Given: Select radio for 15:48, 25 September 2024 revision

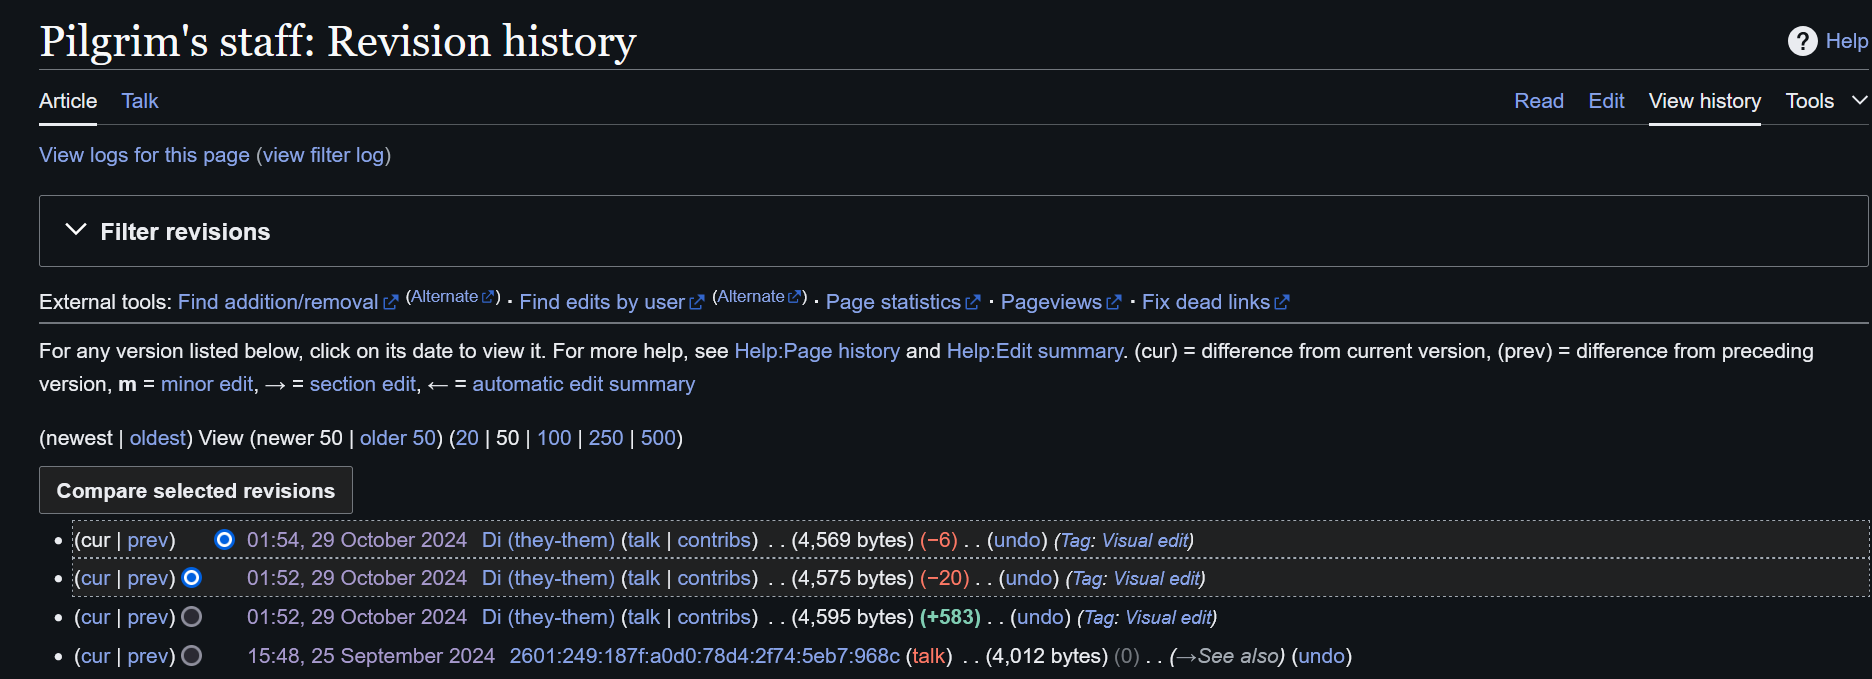Looking at the screenshot, I should 192,656.
